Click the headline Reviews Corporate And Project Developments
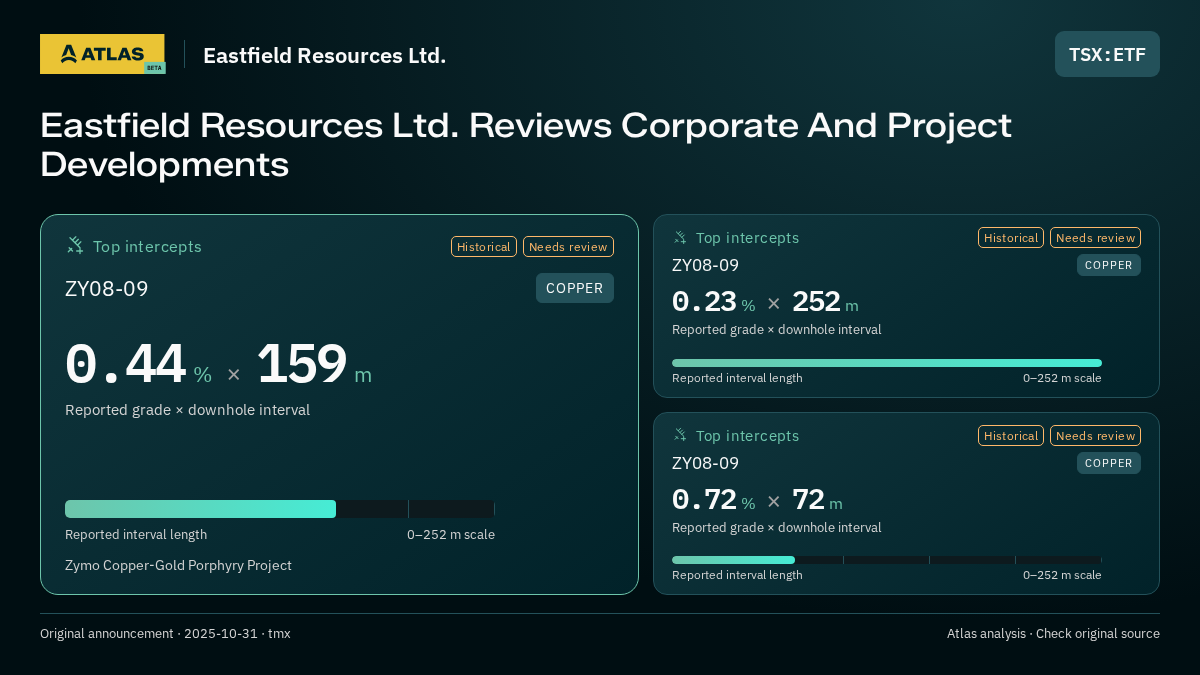The width and height of the screenshot is (1200, 675). (x=526, y=145)
